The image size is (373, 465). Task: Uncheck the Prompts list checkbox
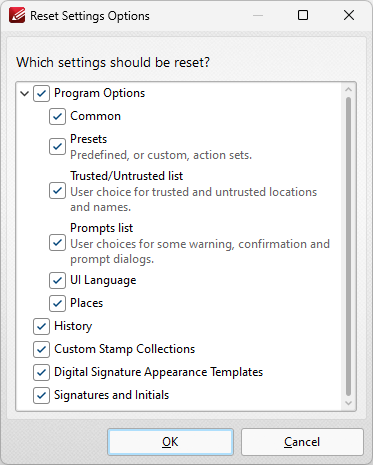[57, 243]
